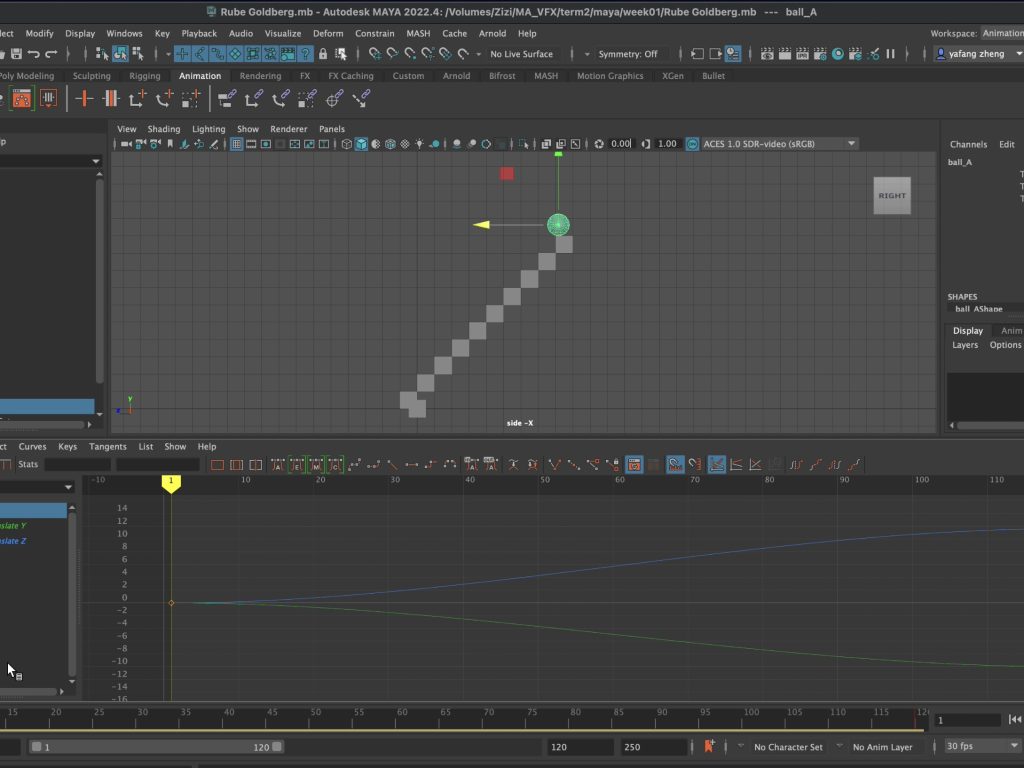Switch to the Rigging shelf tab

pyautogui.click(x=144, y=76)
